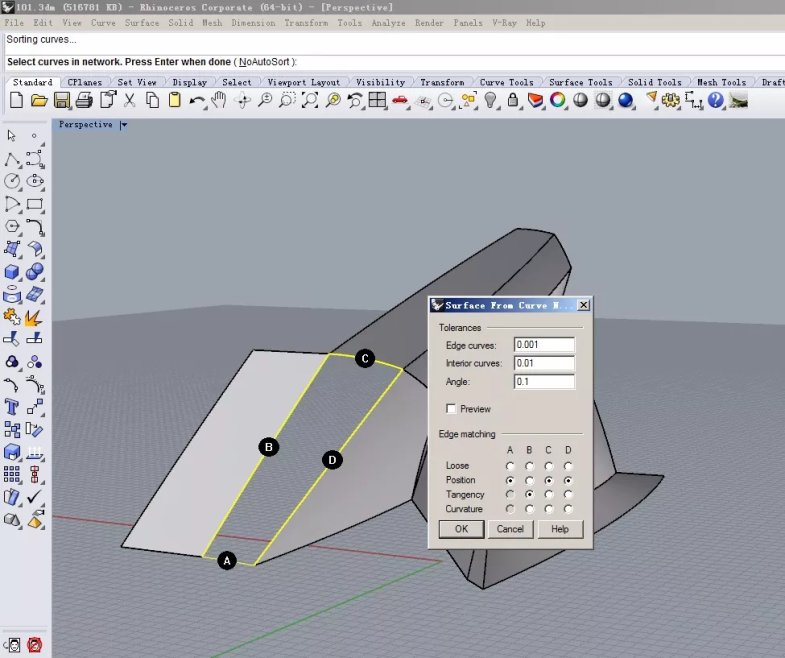The image size is (785, 658).
Task: Open the Help question mark icon
Action: (x=716, y=100)
